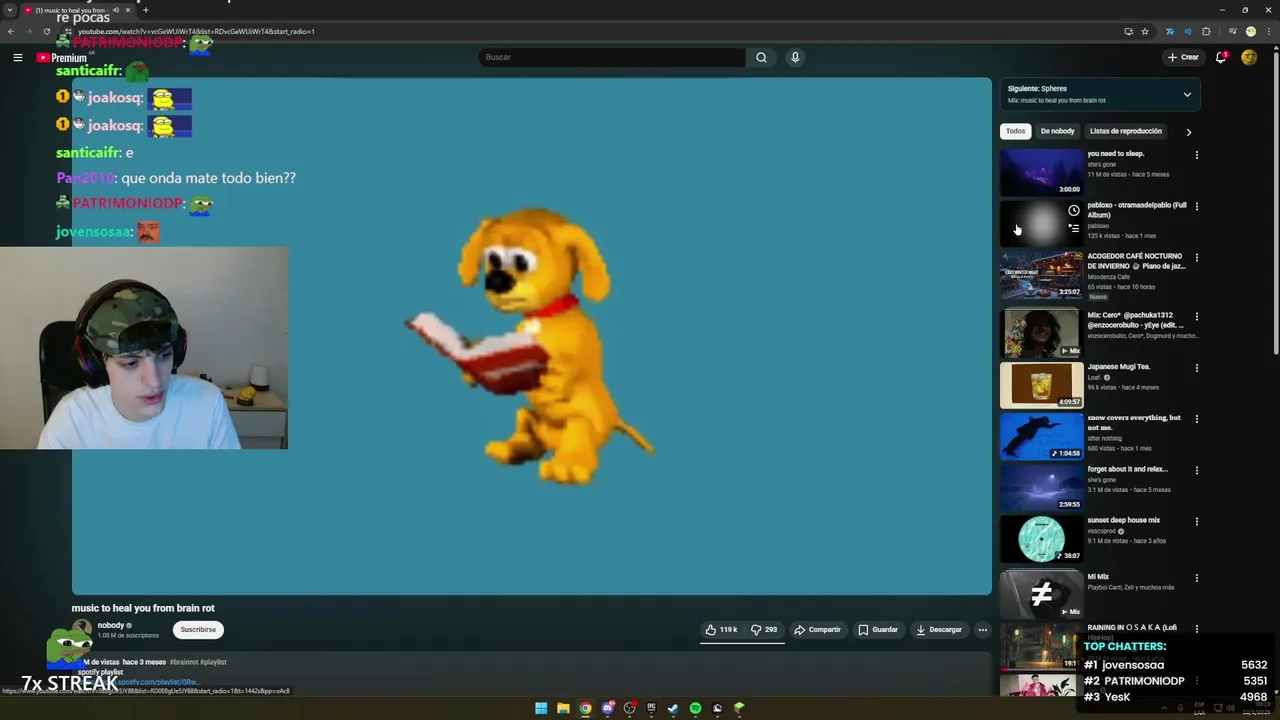The width and height of the screenshot is (1280, 720).
Task: Open Spotify from taskbar
Action: pyautogui.click(x=695, y=708)
